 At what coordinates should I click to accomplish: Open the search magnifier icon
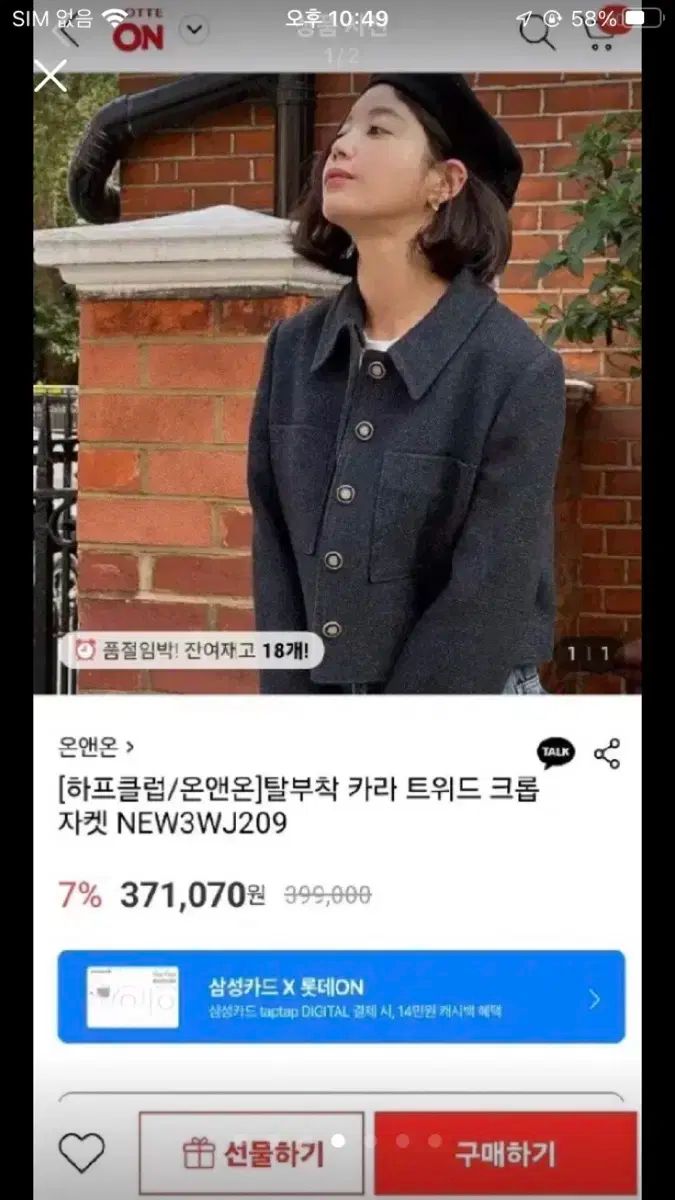pos(537,32)
